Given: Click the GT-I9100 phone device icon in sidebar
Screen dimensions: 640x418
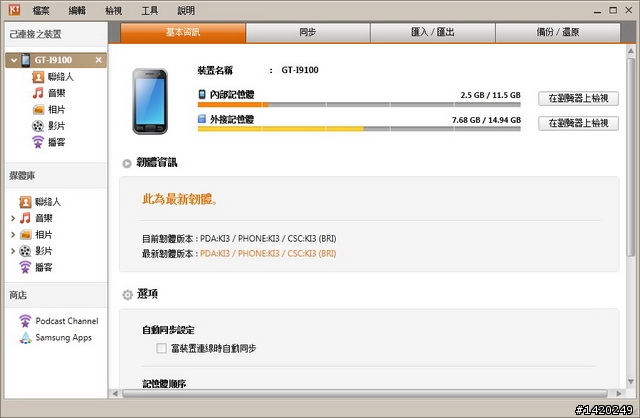Looking at the screenshot, I should coord(26,60).
